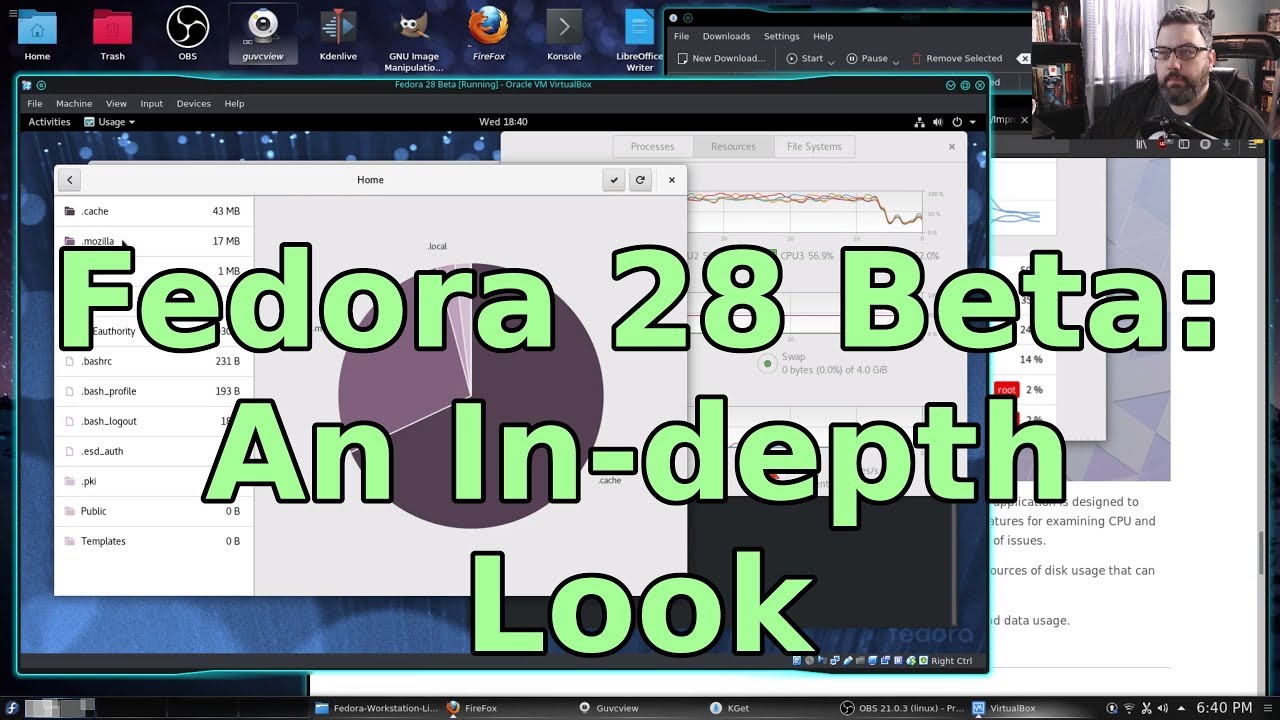Click the Wi-Fi icon in system tray
The height and width of the screenshot is (720, 1280).
[1130, 708]
